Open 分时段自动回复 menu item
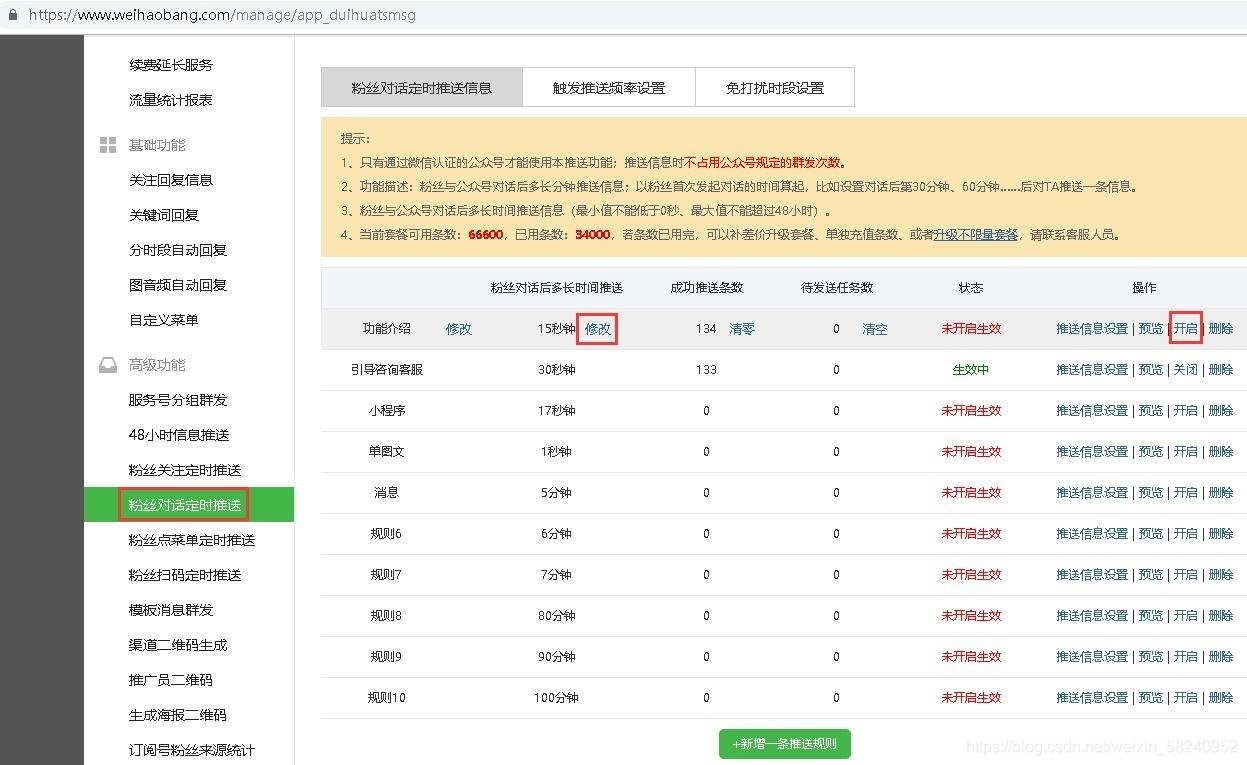This screenshot has width=1247, height=765. [178, 250]
